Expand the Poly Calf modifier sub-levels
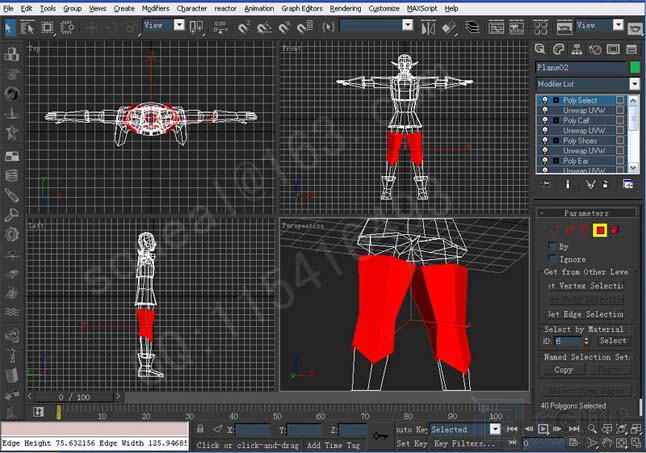The image size is (646, 453). (556, 120)
